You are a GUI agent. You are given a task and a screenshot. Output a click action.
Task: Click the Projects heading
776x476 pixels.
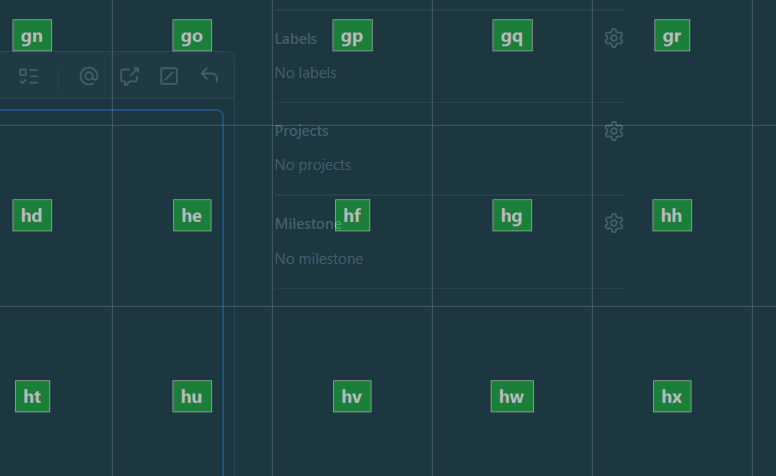tap(301, 131)
